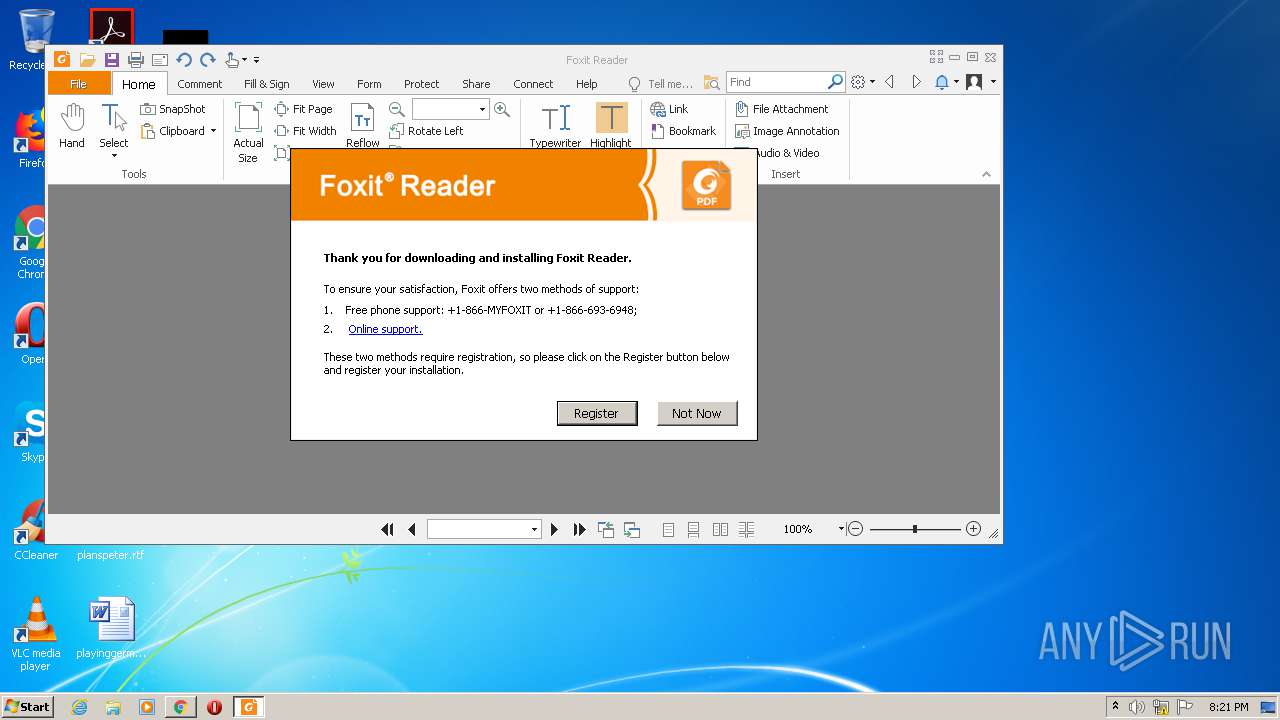Dismiss the dialog with Not Now

[x=697, y=413]
